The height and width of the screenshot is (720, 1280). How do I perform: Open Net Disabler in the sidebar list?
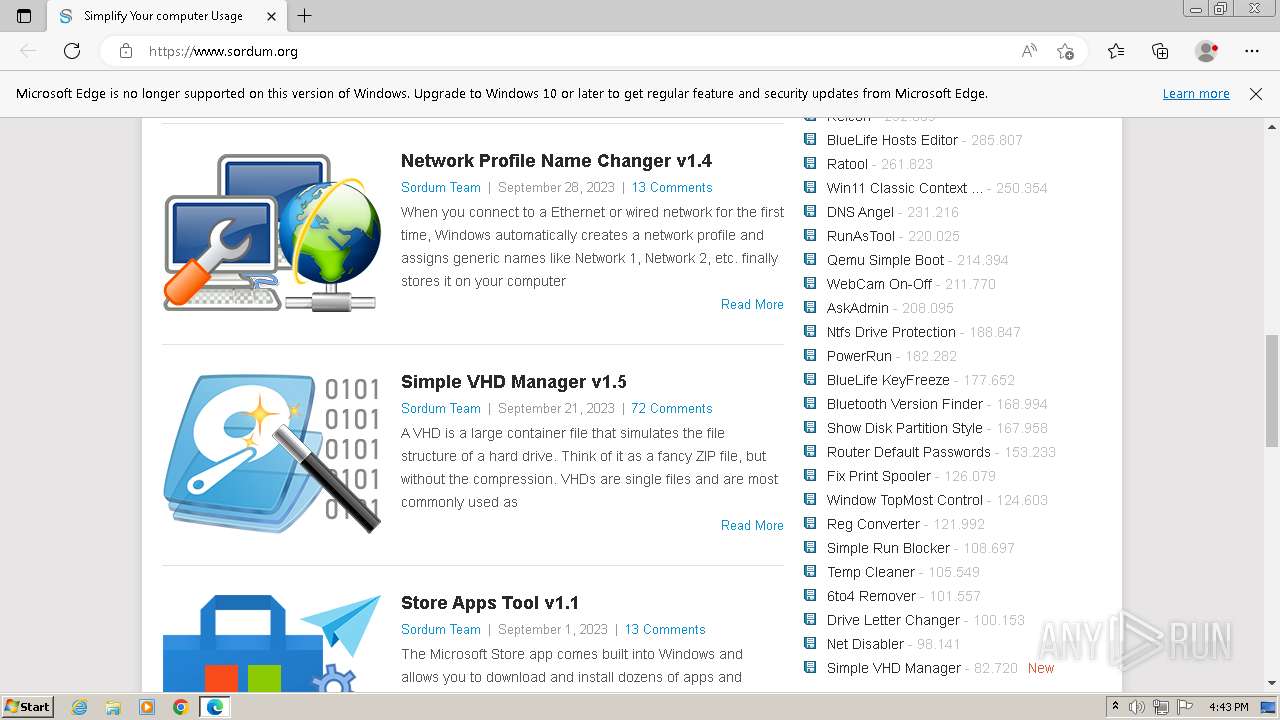[x=865, y=644]
